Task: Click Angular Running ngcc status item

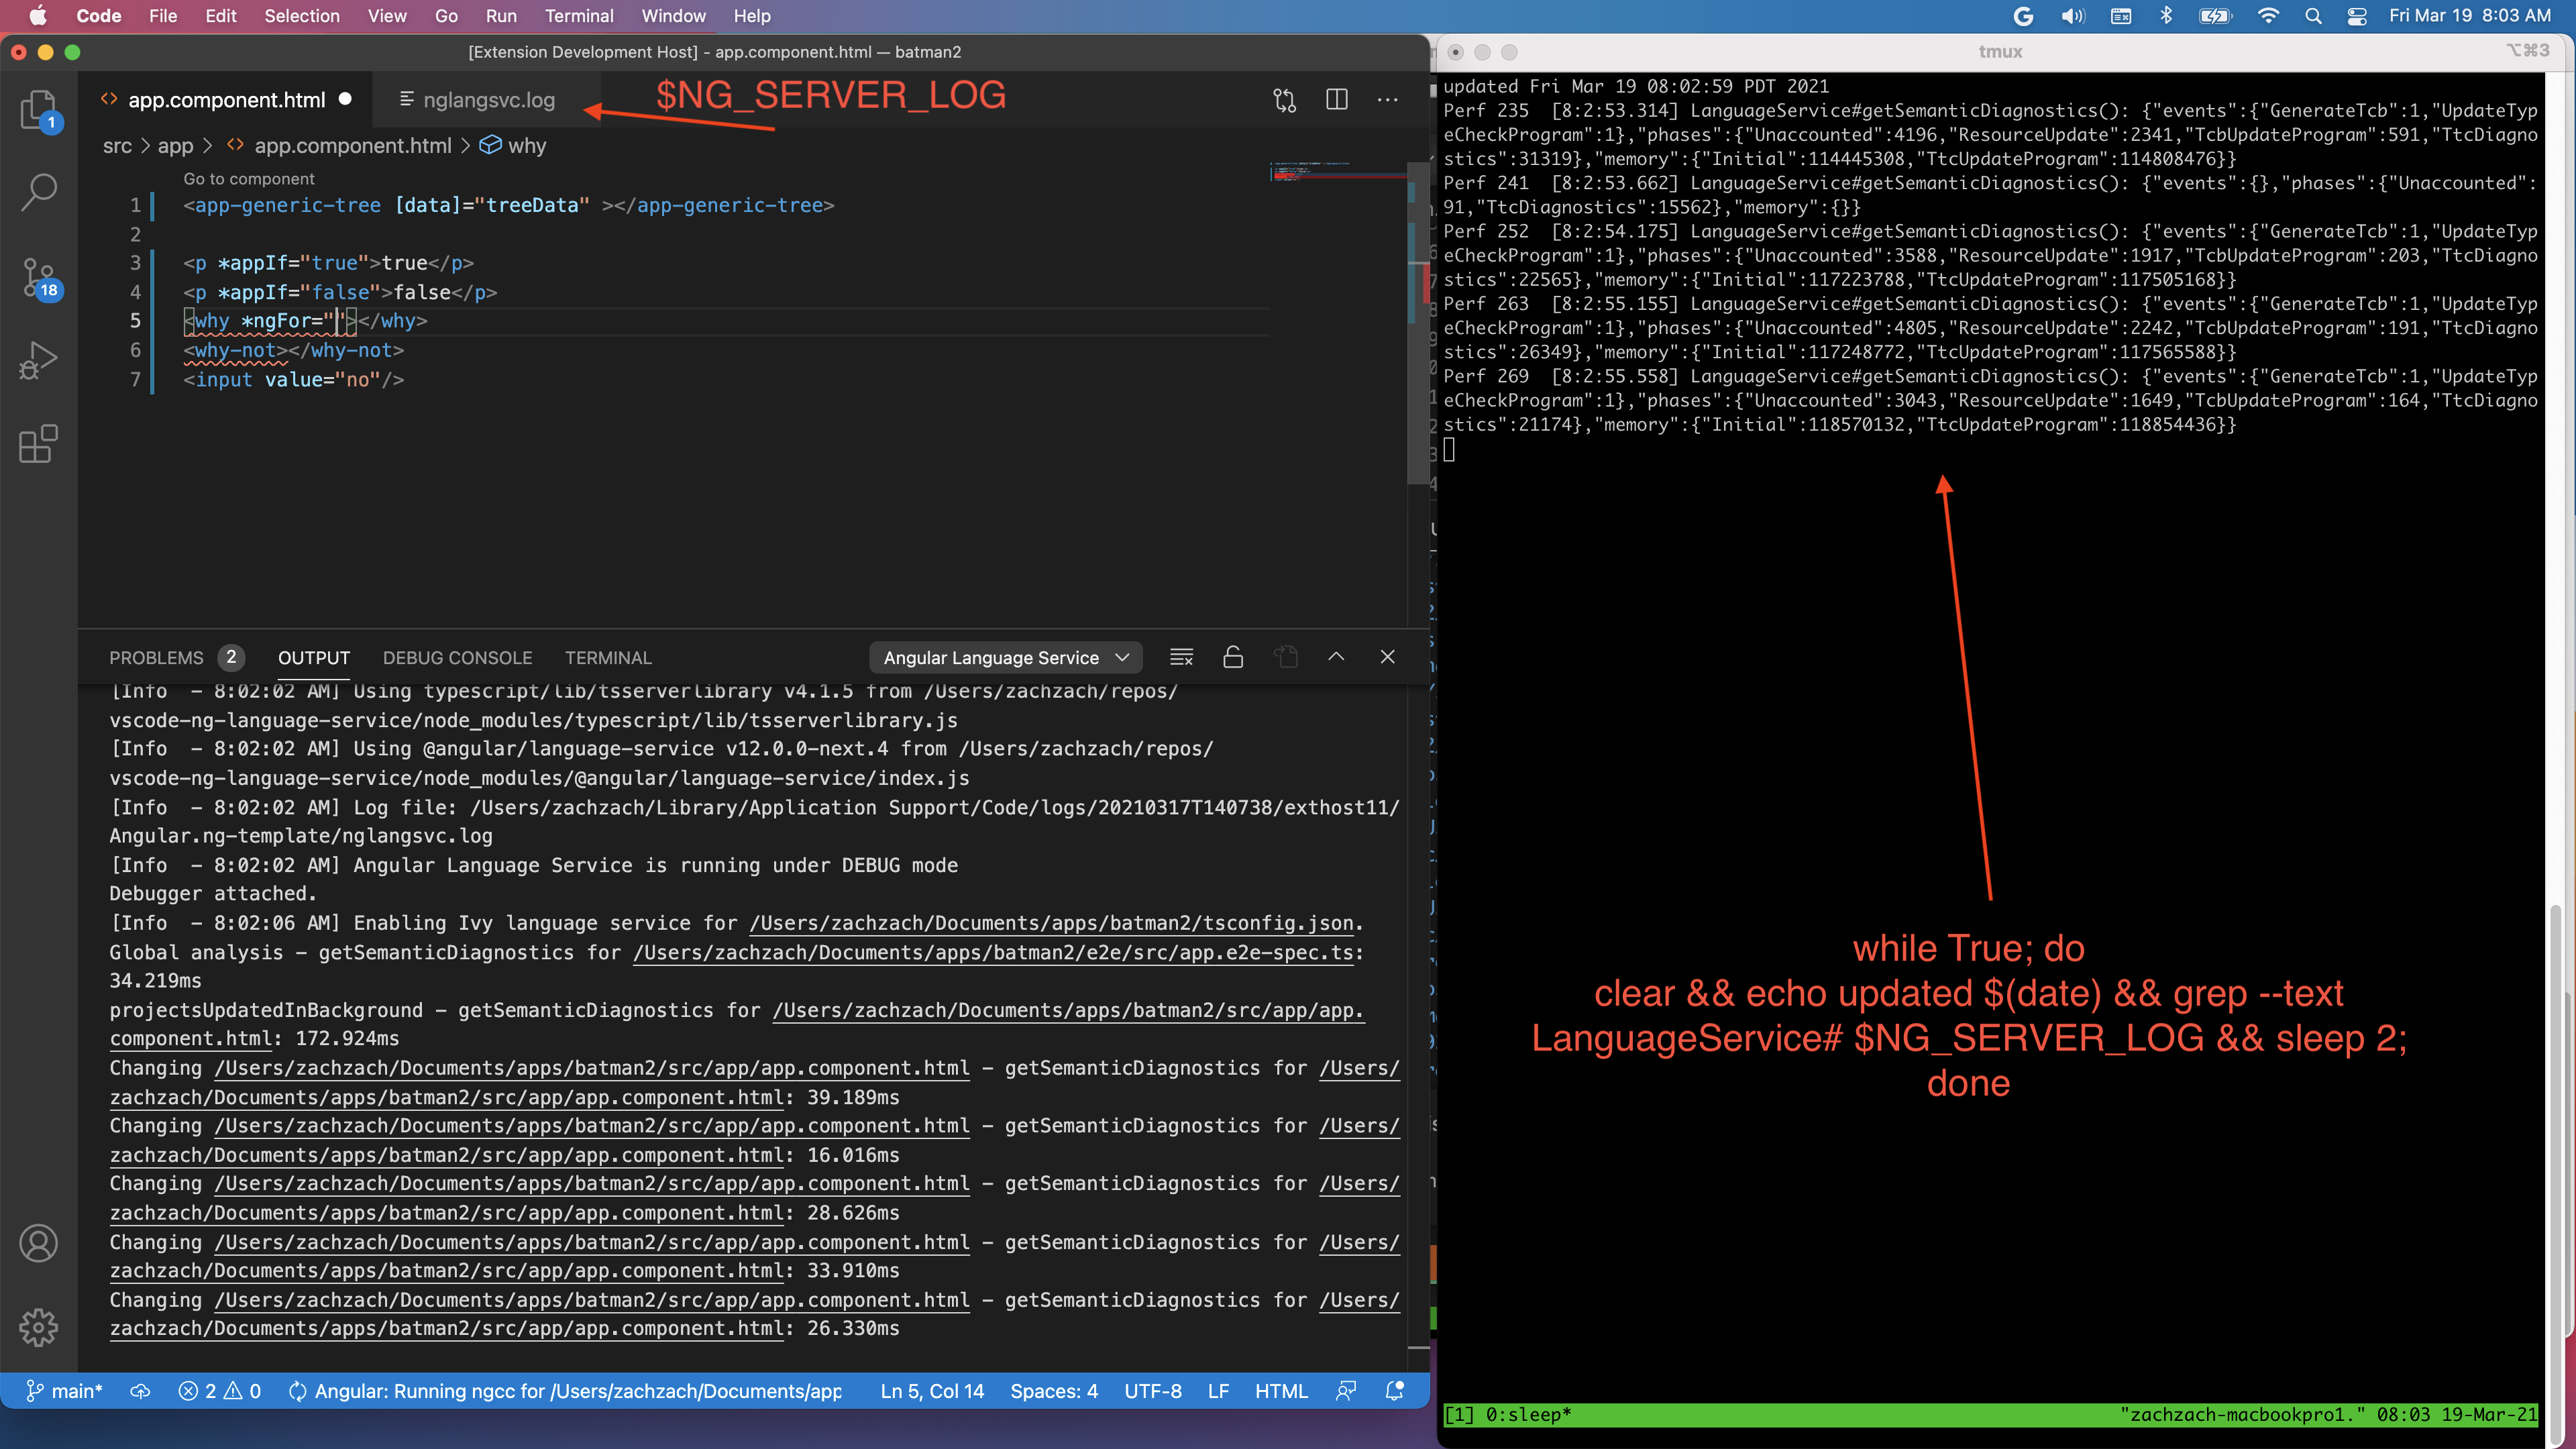Action: (x=564, y=1391)
